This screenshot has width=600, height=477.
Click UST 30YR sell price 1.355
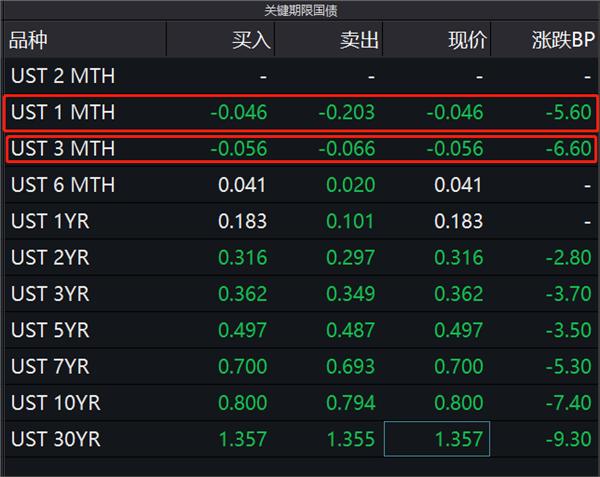351,440
